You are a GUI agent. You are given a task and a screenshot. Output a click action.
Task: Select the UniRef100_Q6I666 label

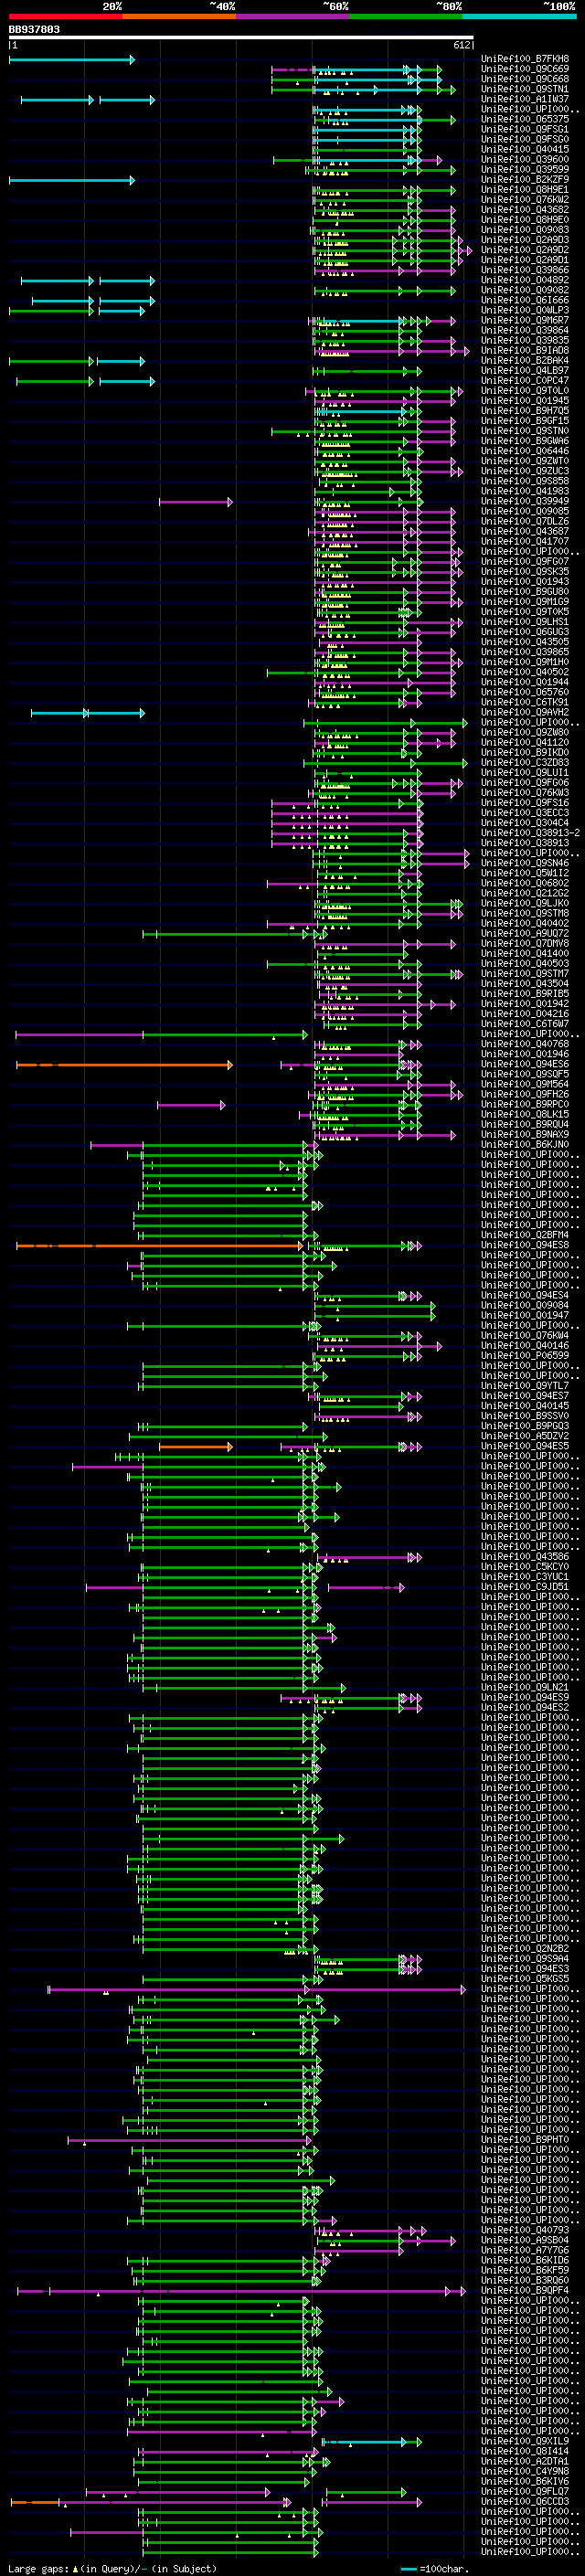click(525, 300)
